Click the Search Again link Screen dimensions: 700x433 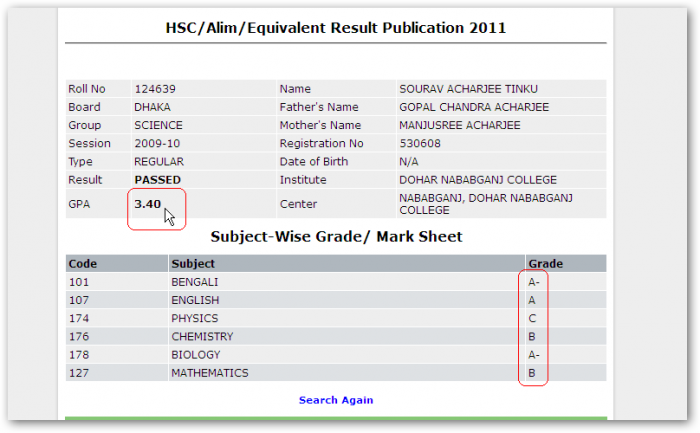336,400
